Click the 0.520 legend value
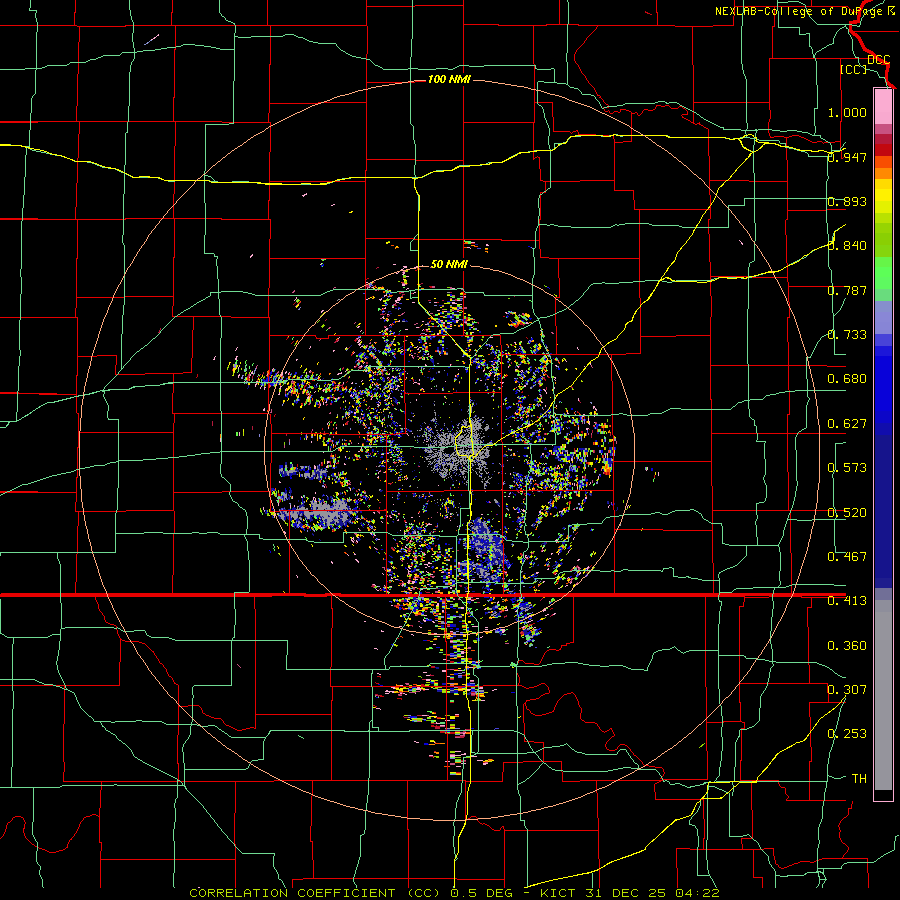The image size is (900, 900). (847, 513)
